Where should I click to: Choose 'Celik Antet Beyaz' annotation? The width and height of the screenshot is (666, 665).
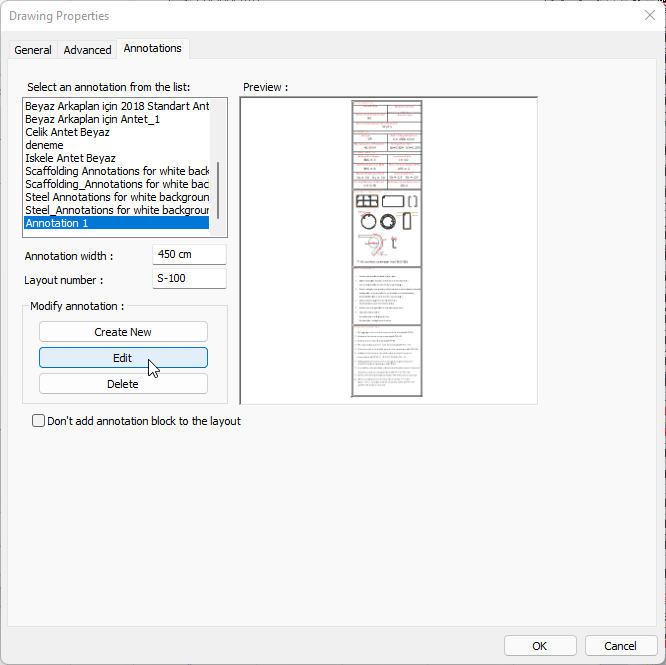coord(67,132)
